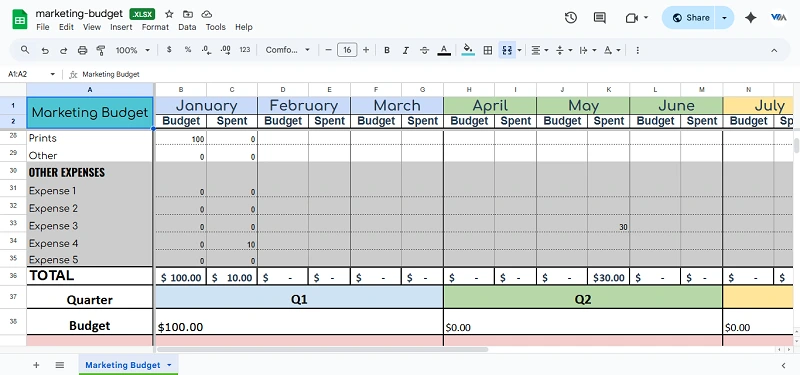Toggle italic formatting
This screenshot has width=800, height=375.
tap(406, 50)
